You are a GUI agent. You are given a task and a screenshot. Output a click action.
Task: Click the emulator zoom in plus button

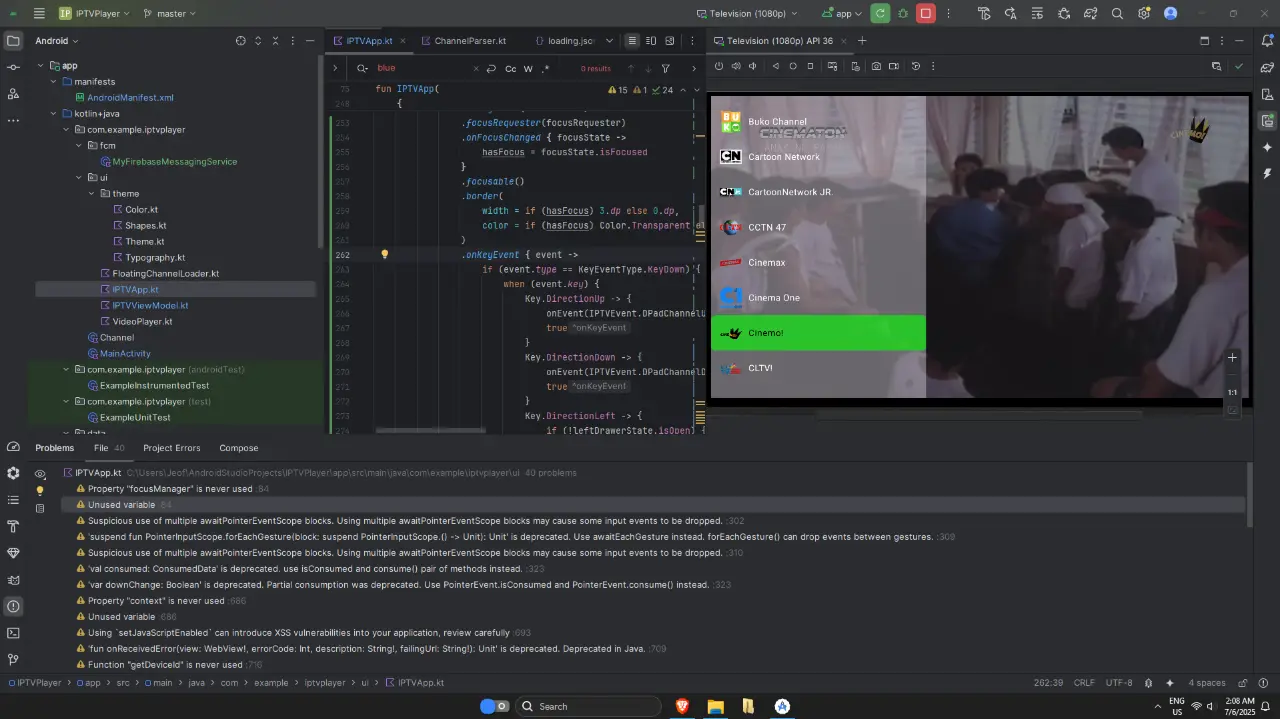1232,357
